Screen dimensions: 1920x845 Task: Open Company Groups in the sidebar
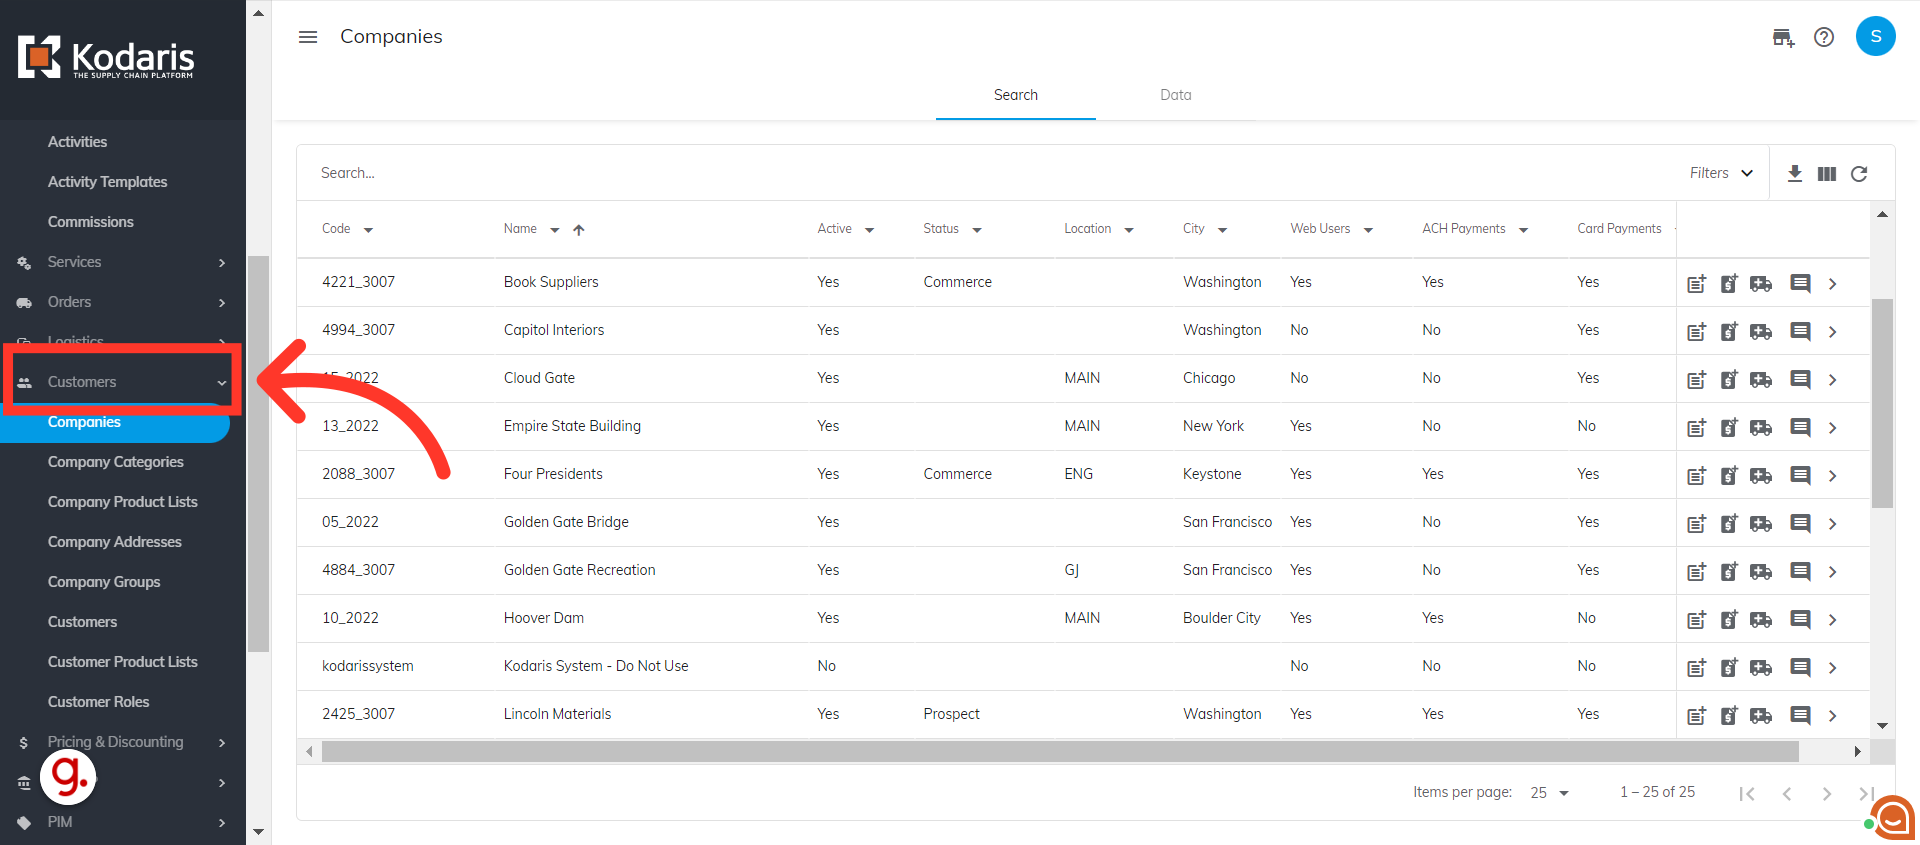(x=103, y=582)
